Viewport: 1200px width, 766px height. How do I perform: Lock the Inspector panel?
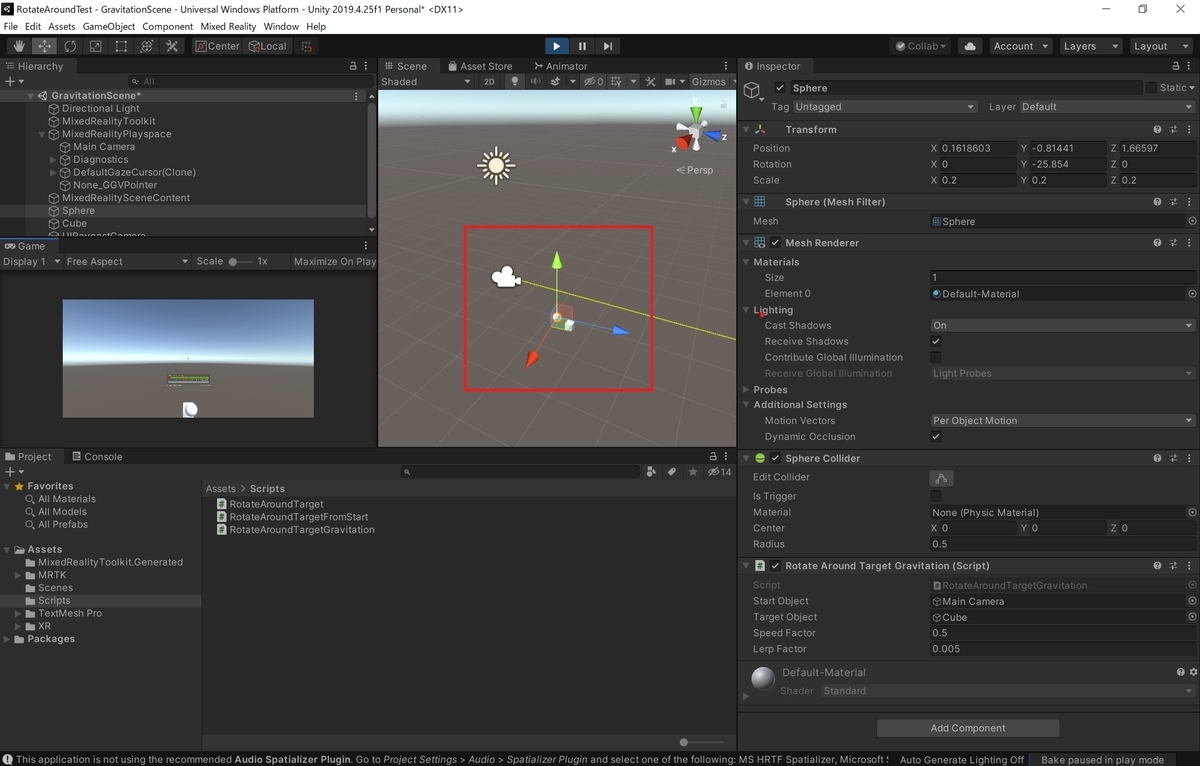(1176, 66)
